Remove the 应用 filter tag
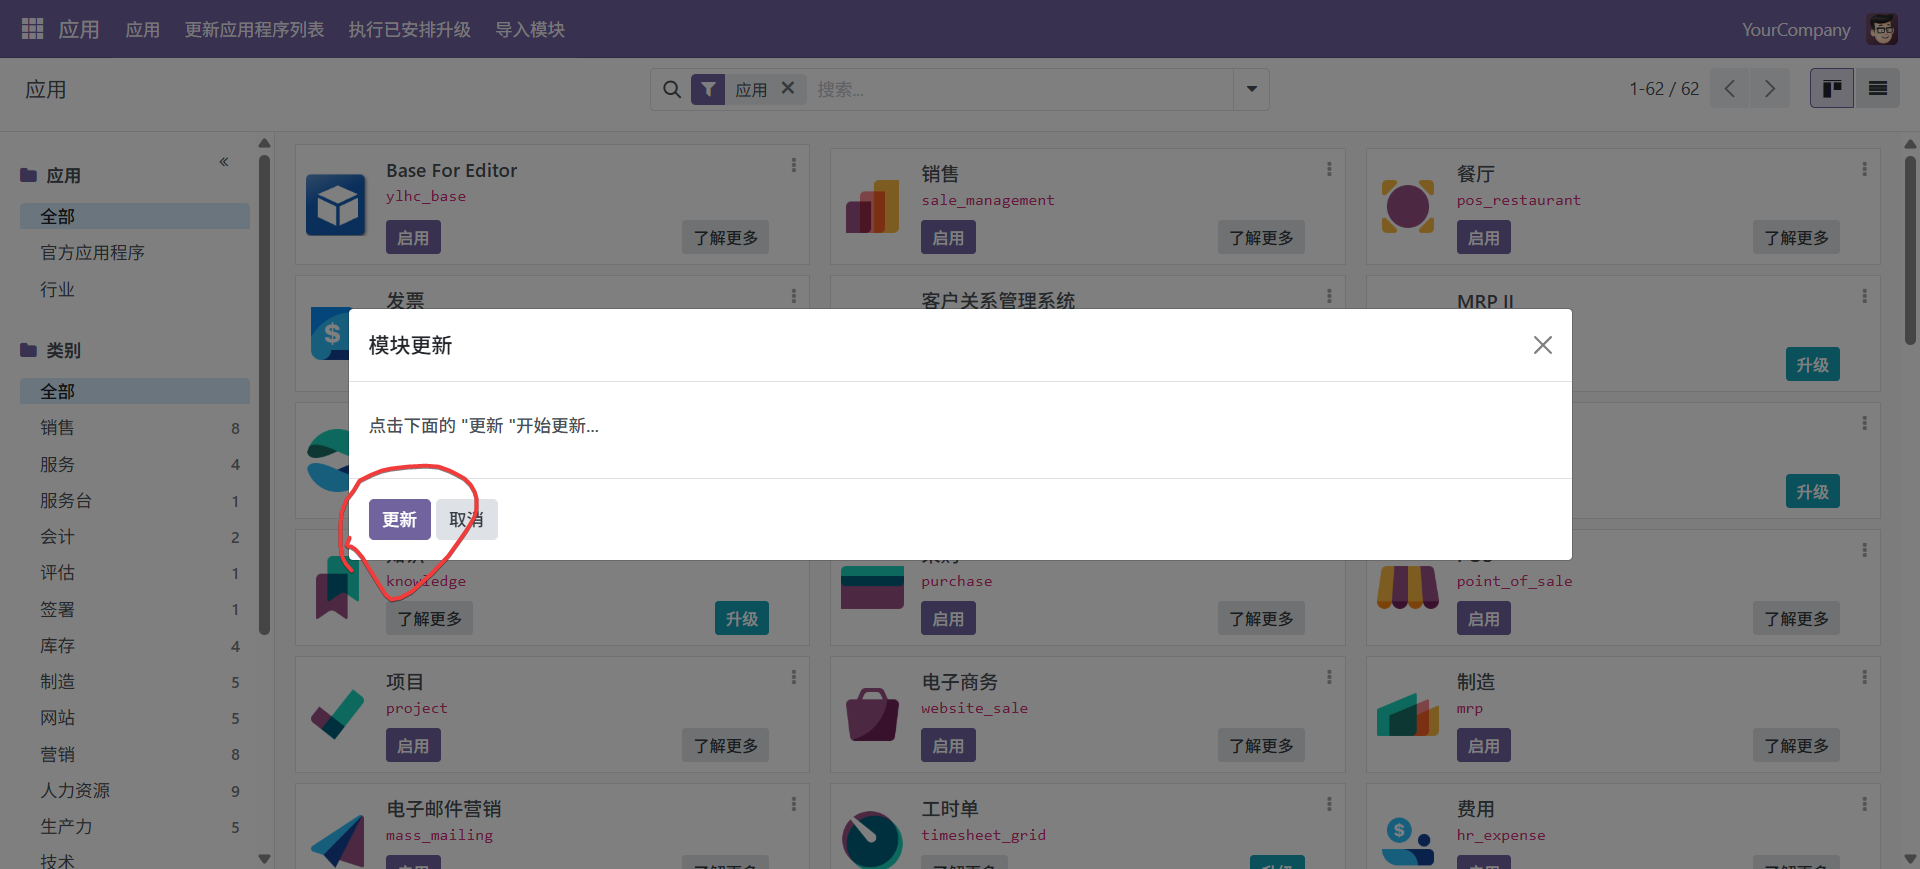Screen dimensions: 1920x869 (x=788, y=88)
